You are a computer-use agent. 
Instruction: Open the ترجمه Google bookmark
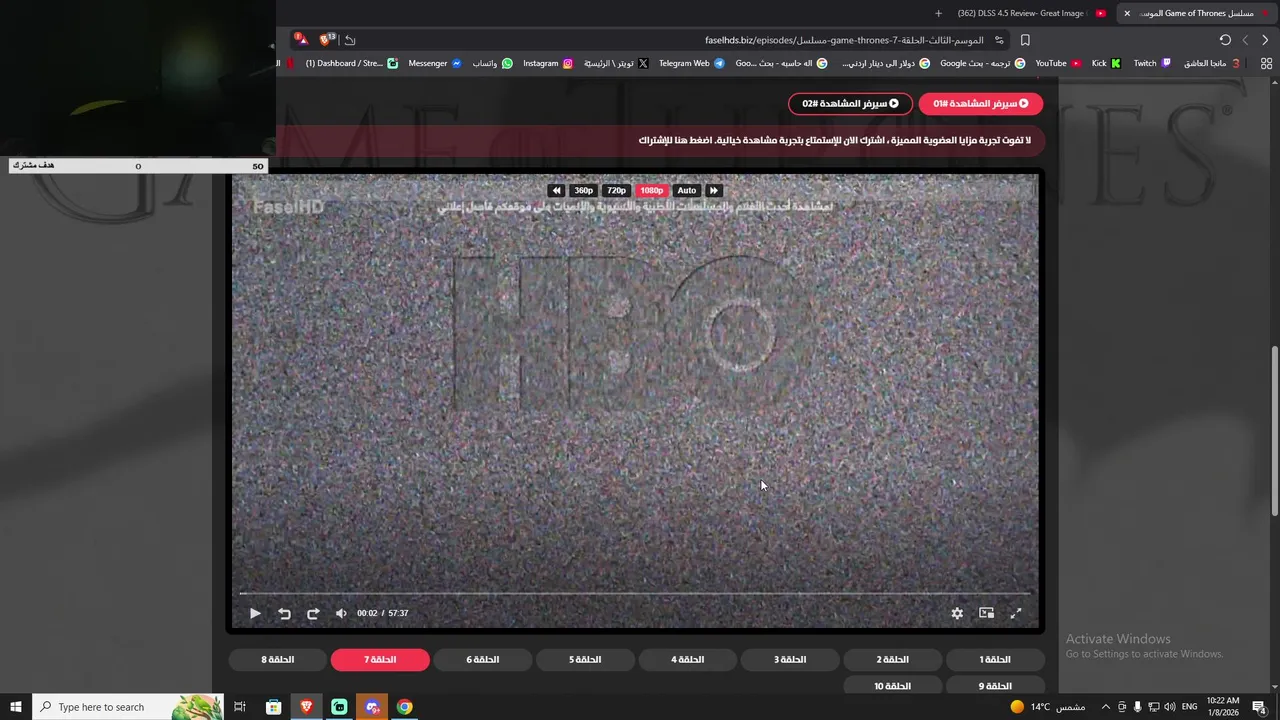pos(982,63)
